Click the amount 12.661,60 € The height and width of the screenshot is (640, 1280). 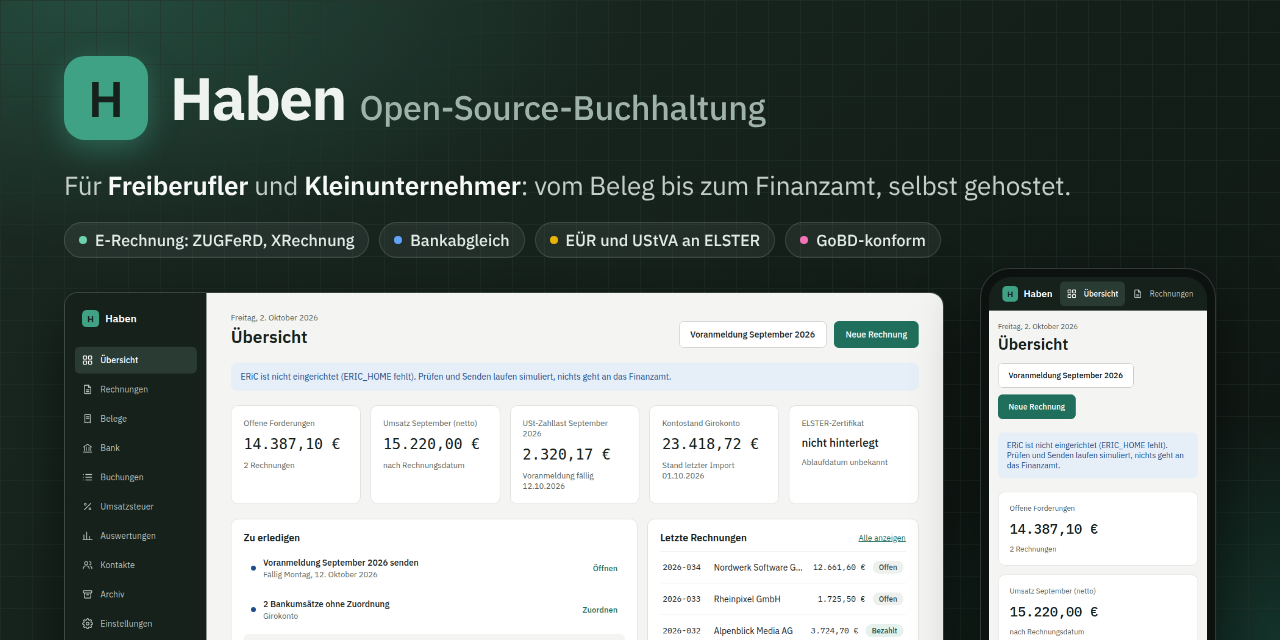coord(839,567)
